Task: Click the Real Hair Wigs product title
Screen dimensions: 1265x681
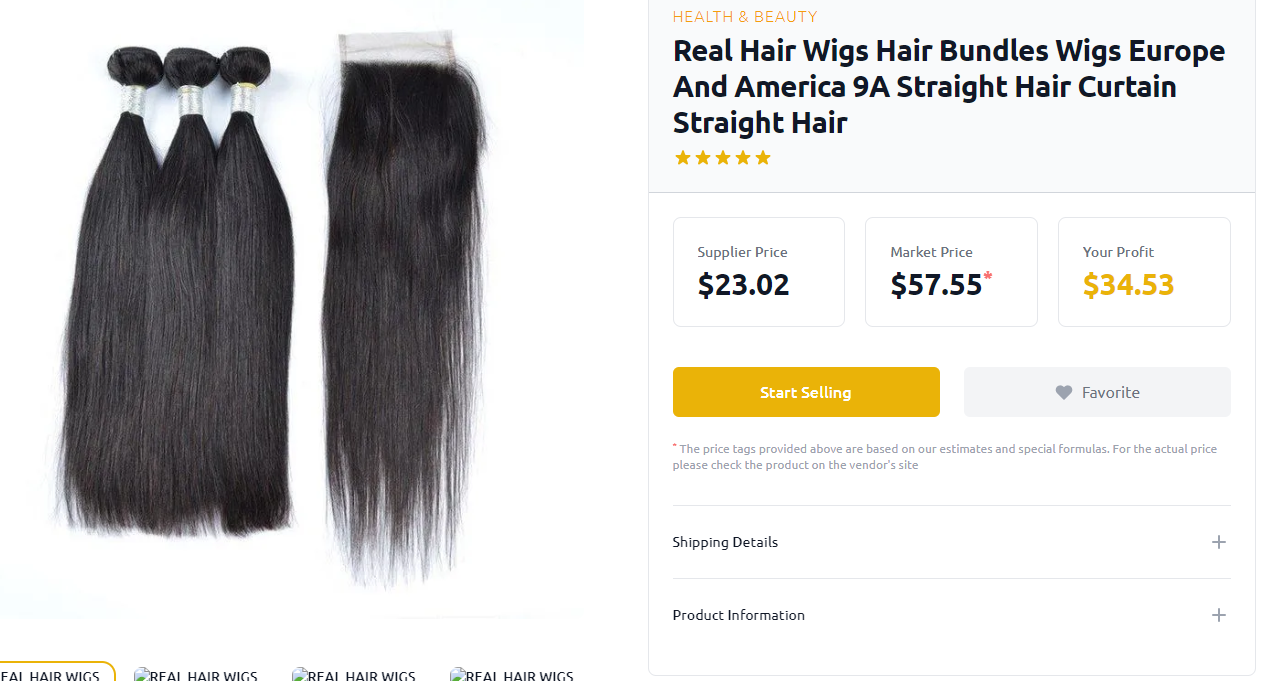Action: (x=948, y=86)
